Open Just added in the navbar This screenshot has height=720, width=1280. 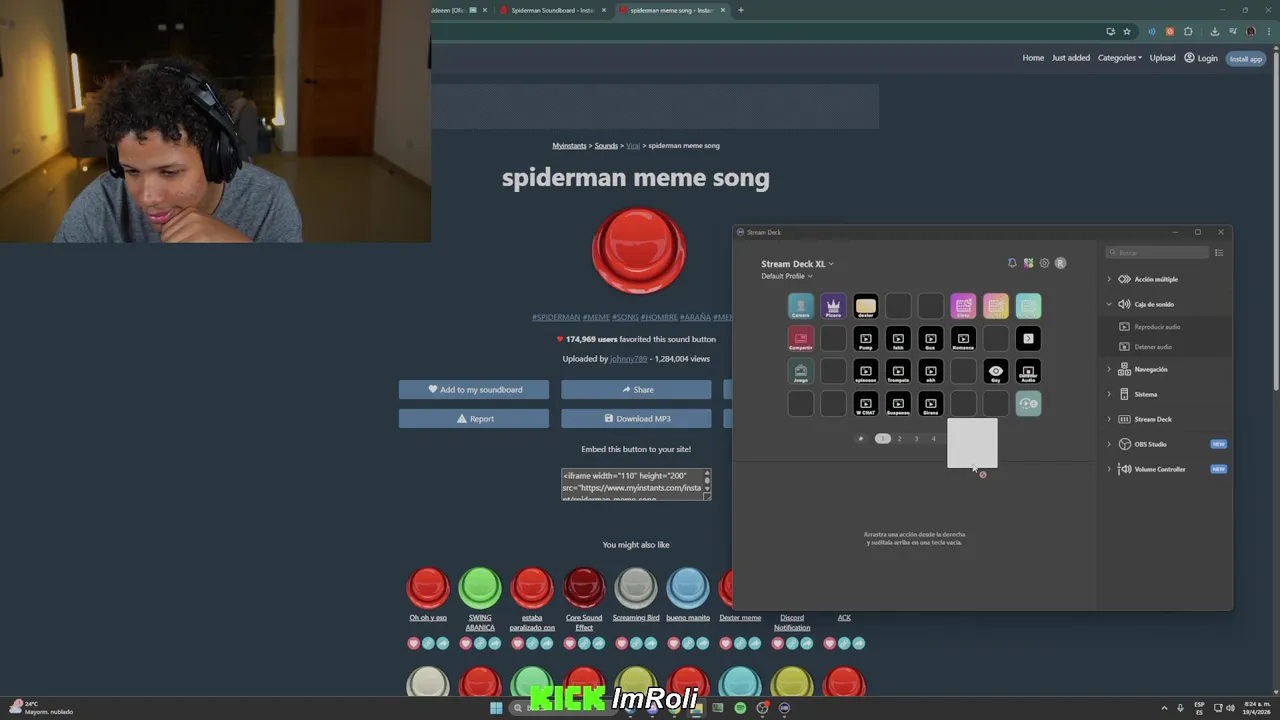coord(1070,58)
